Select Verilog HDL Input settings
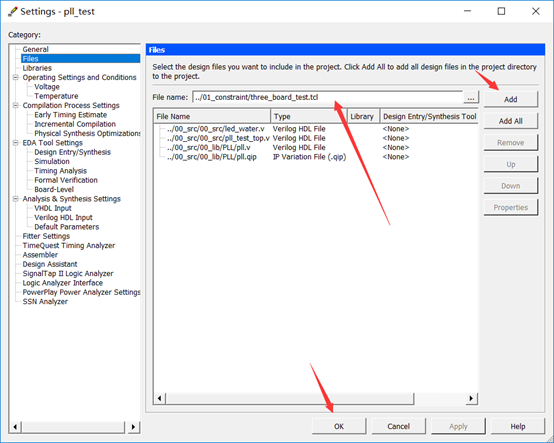The width and height of the screenshot is (554, 443). pyautogui.click(x=63, y=218)
